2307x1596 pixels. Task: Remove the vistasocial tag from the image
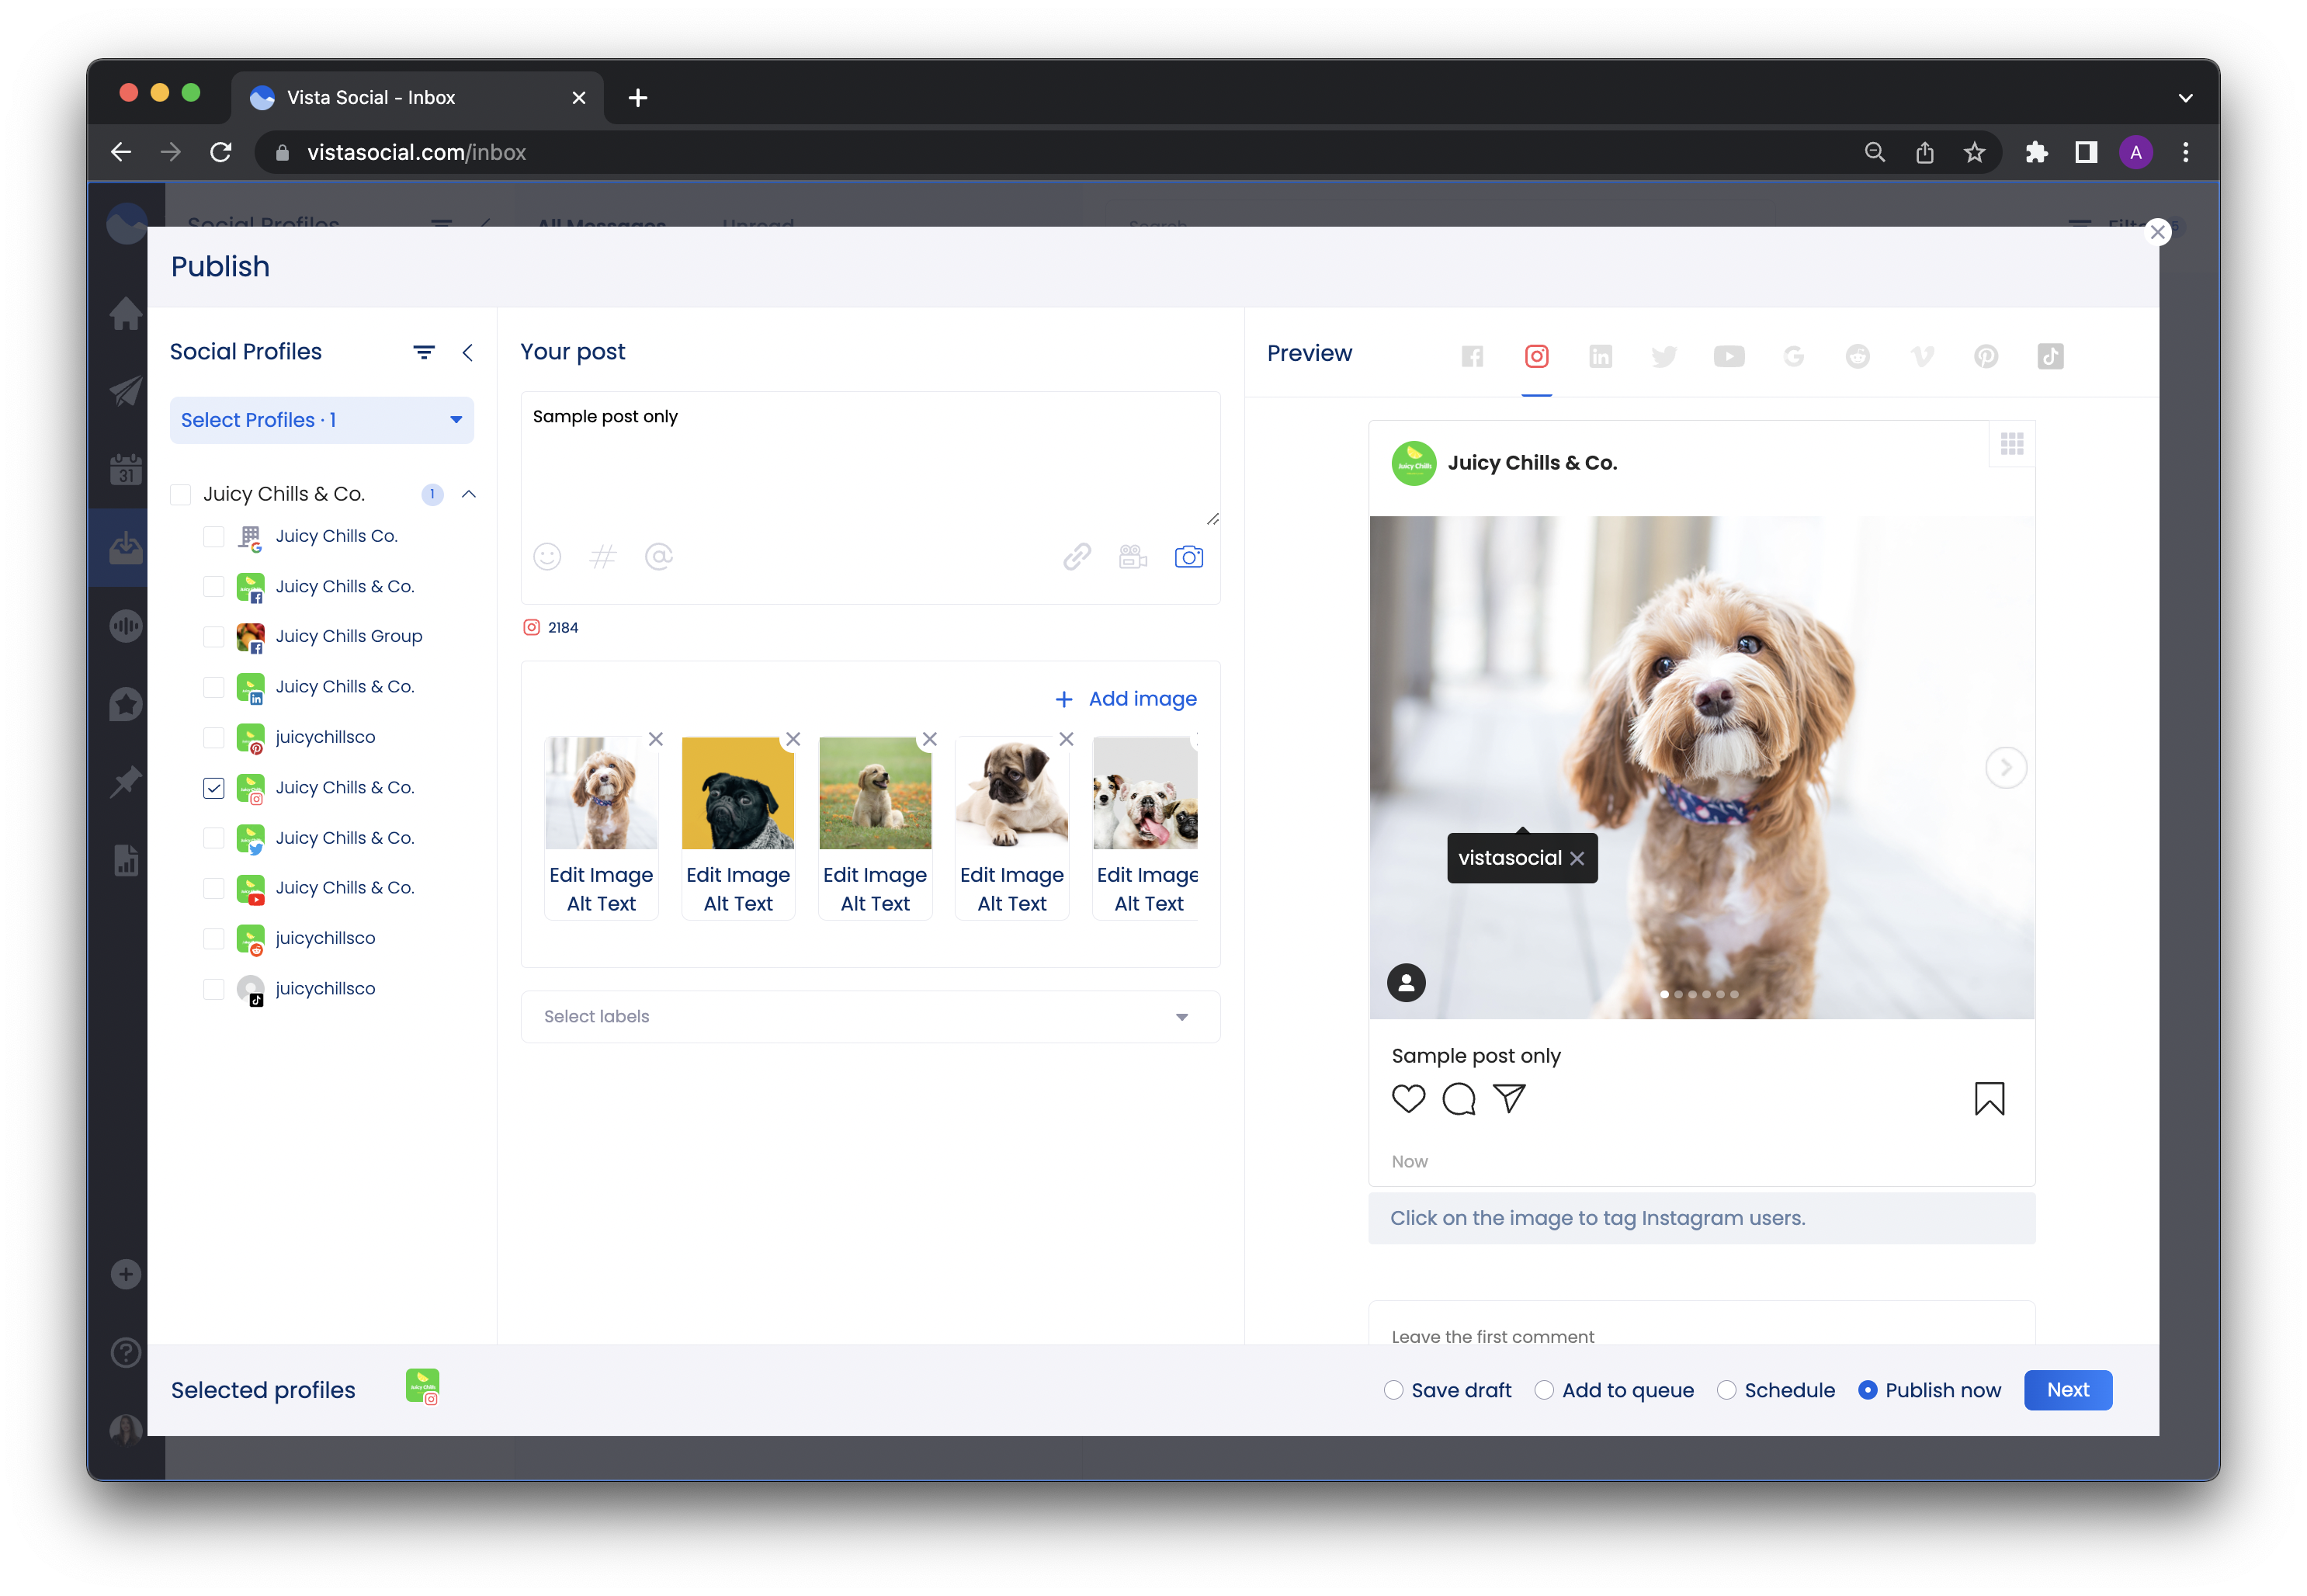click(1577, 859)
